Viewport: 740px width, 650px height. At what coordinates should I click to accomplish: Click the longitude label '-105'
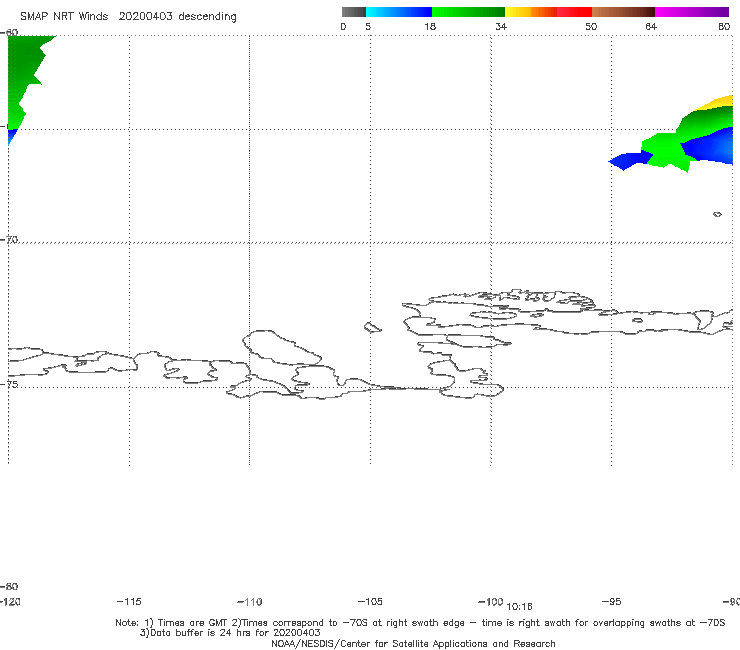tap(370, 602)
